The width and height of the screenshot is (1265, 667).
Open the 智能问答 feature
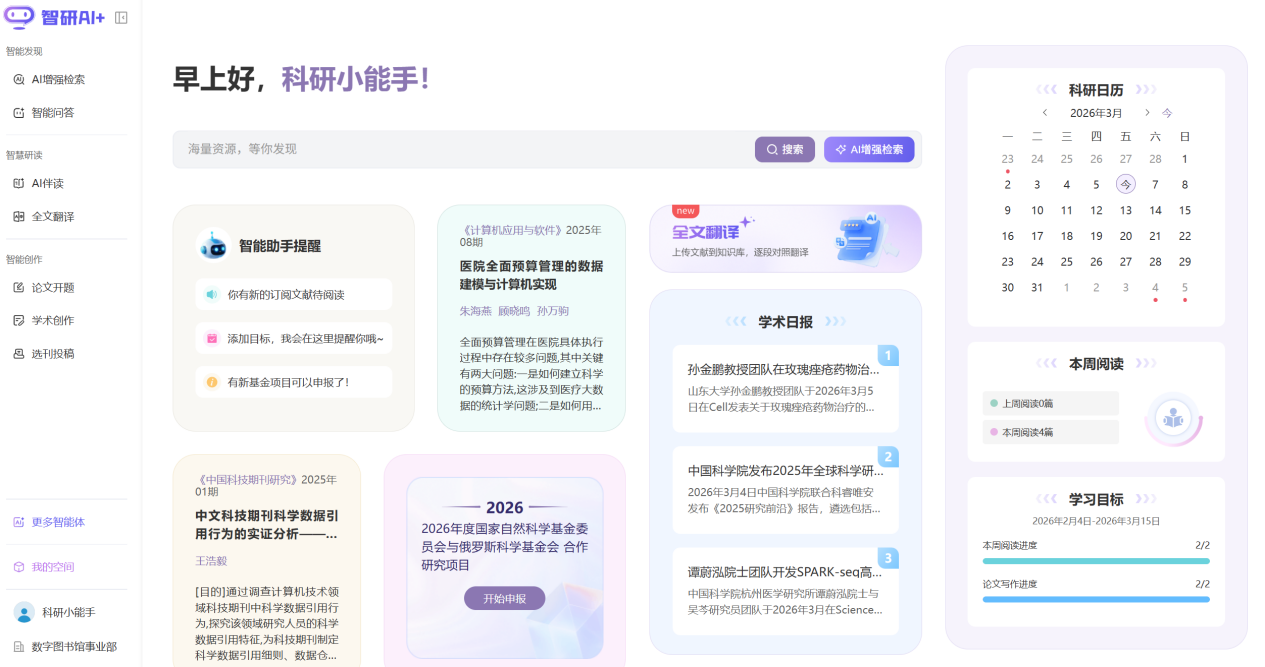click(54, 112)
